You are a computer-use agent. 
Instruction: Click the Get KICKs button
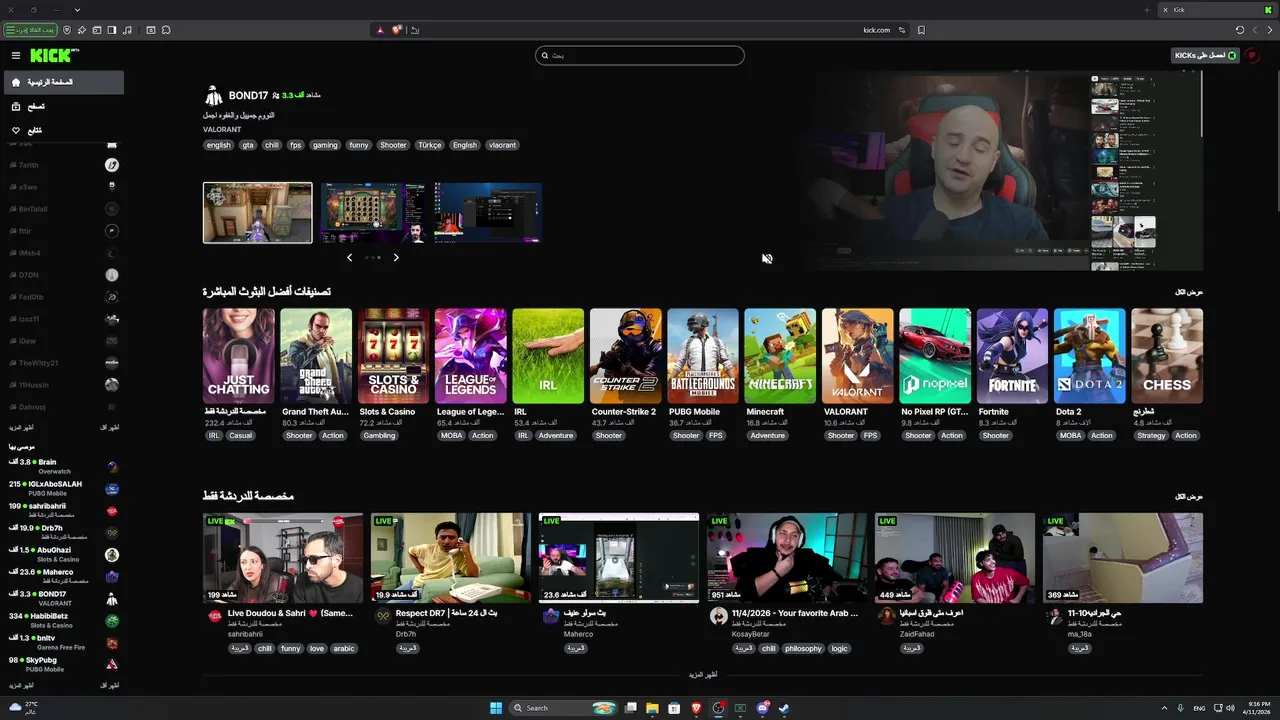(x=1205, y=55)
